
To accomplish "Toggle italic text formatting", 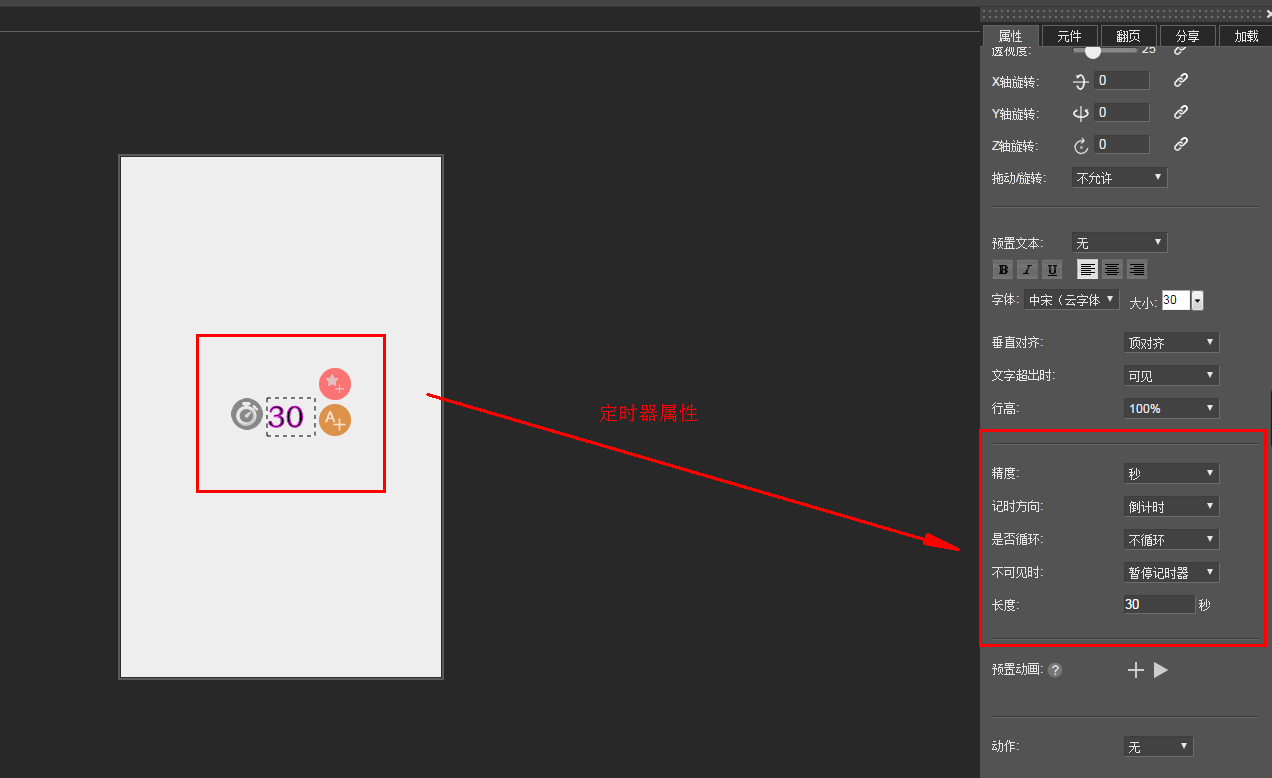I will [x=1028, y=270].
